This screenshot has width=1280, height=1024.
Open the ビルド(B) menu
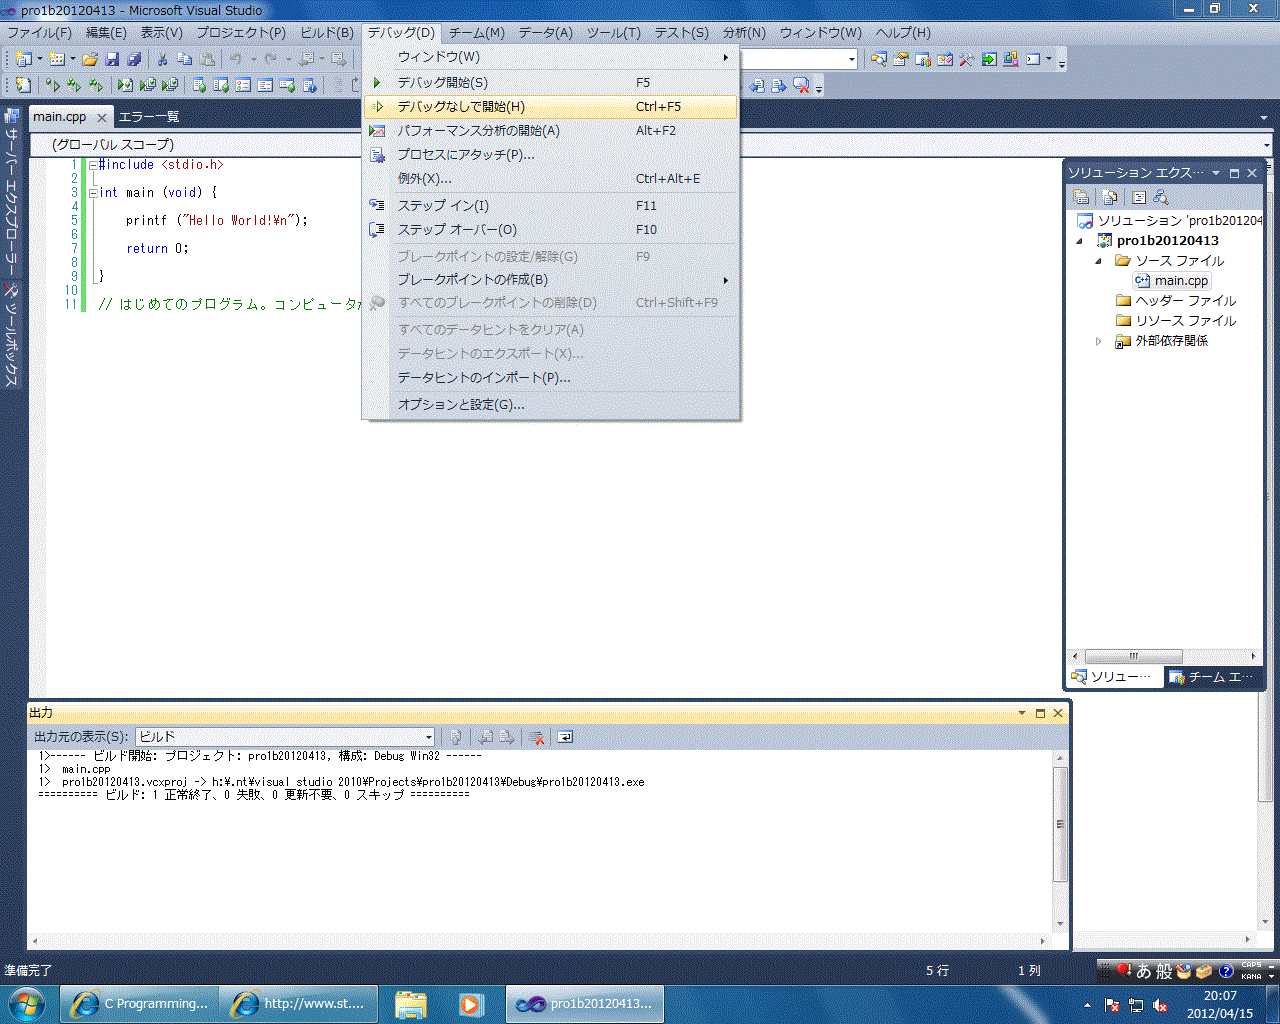327,33
